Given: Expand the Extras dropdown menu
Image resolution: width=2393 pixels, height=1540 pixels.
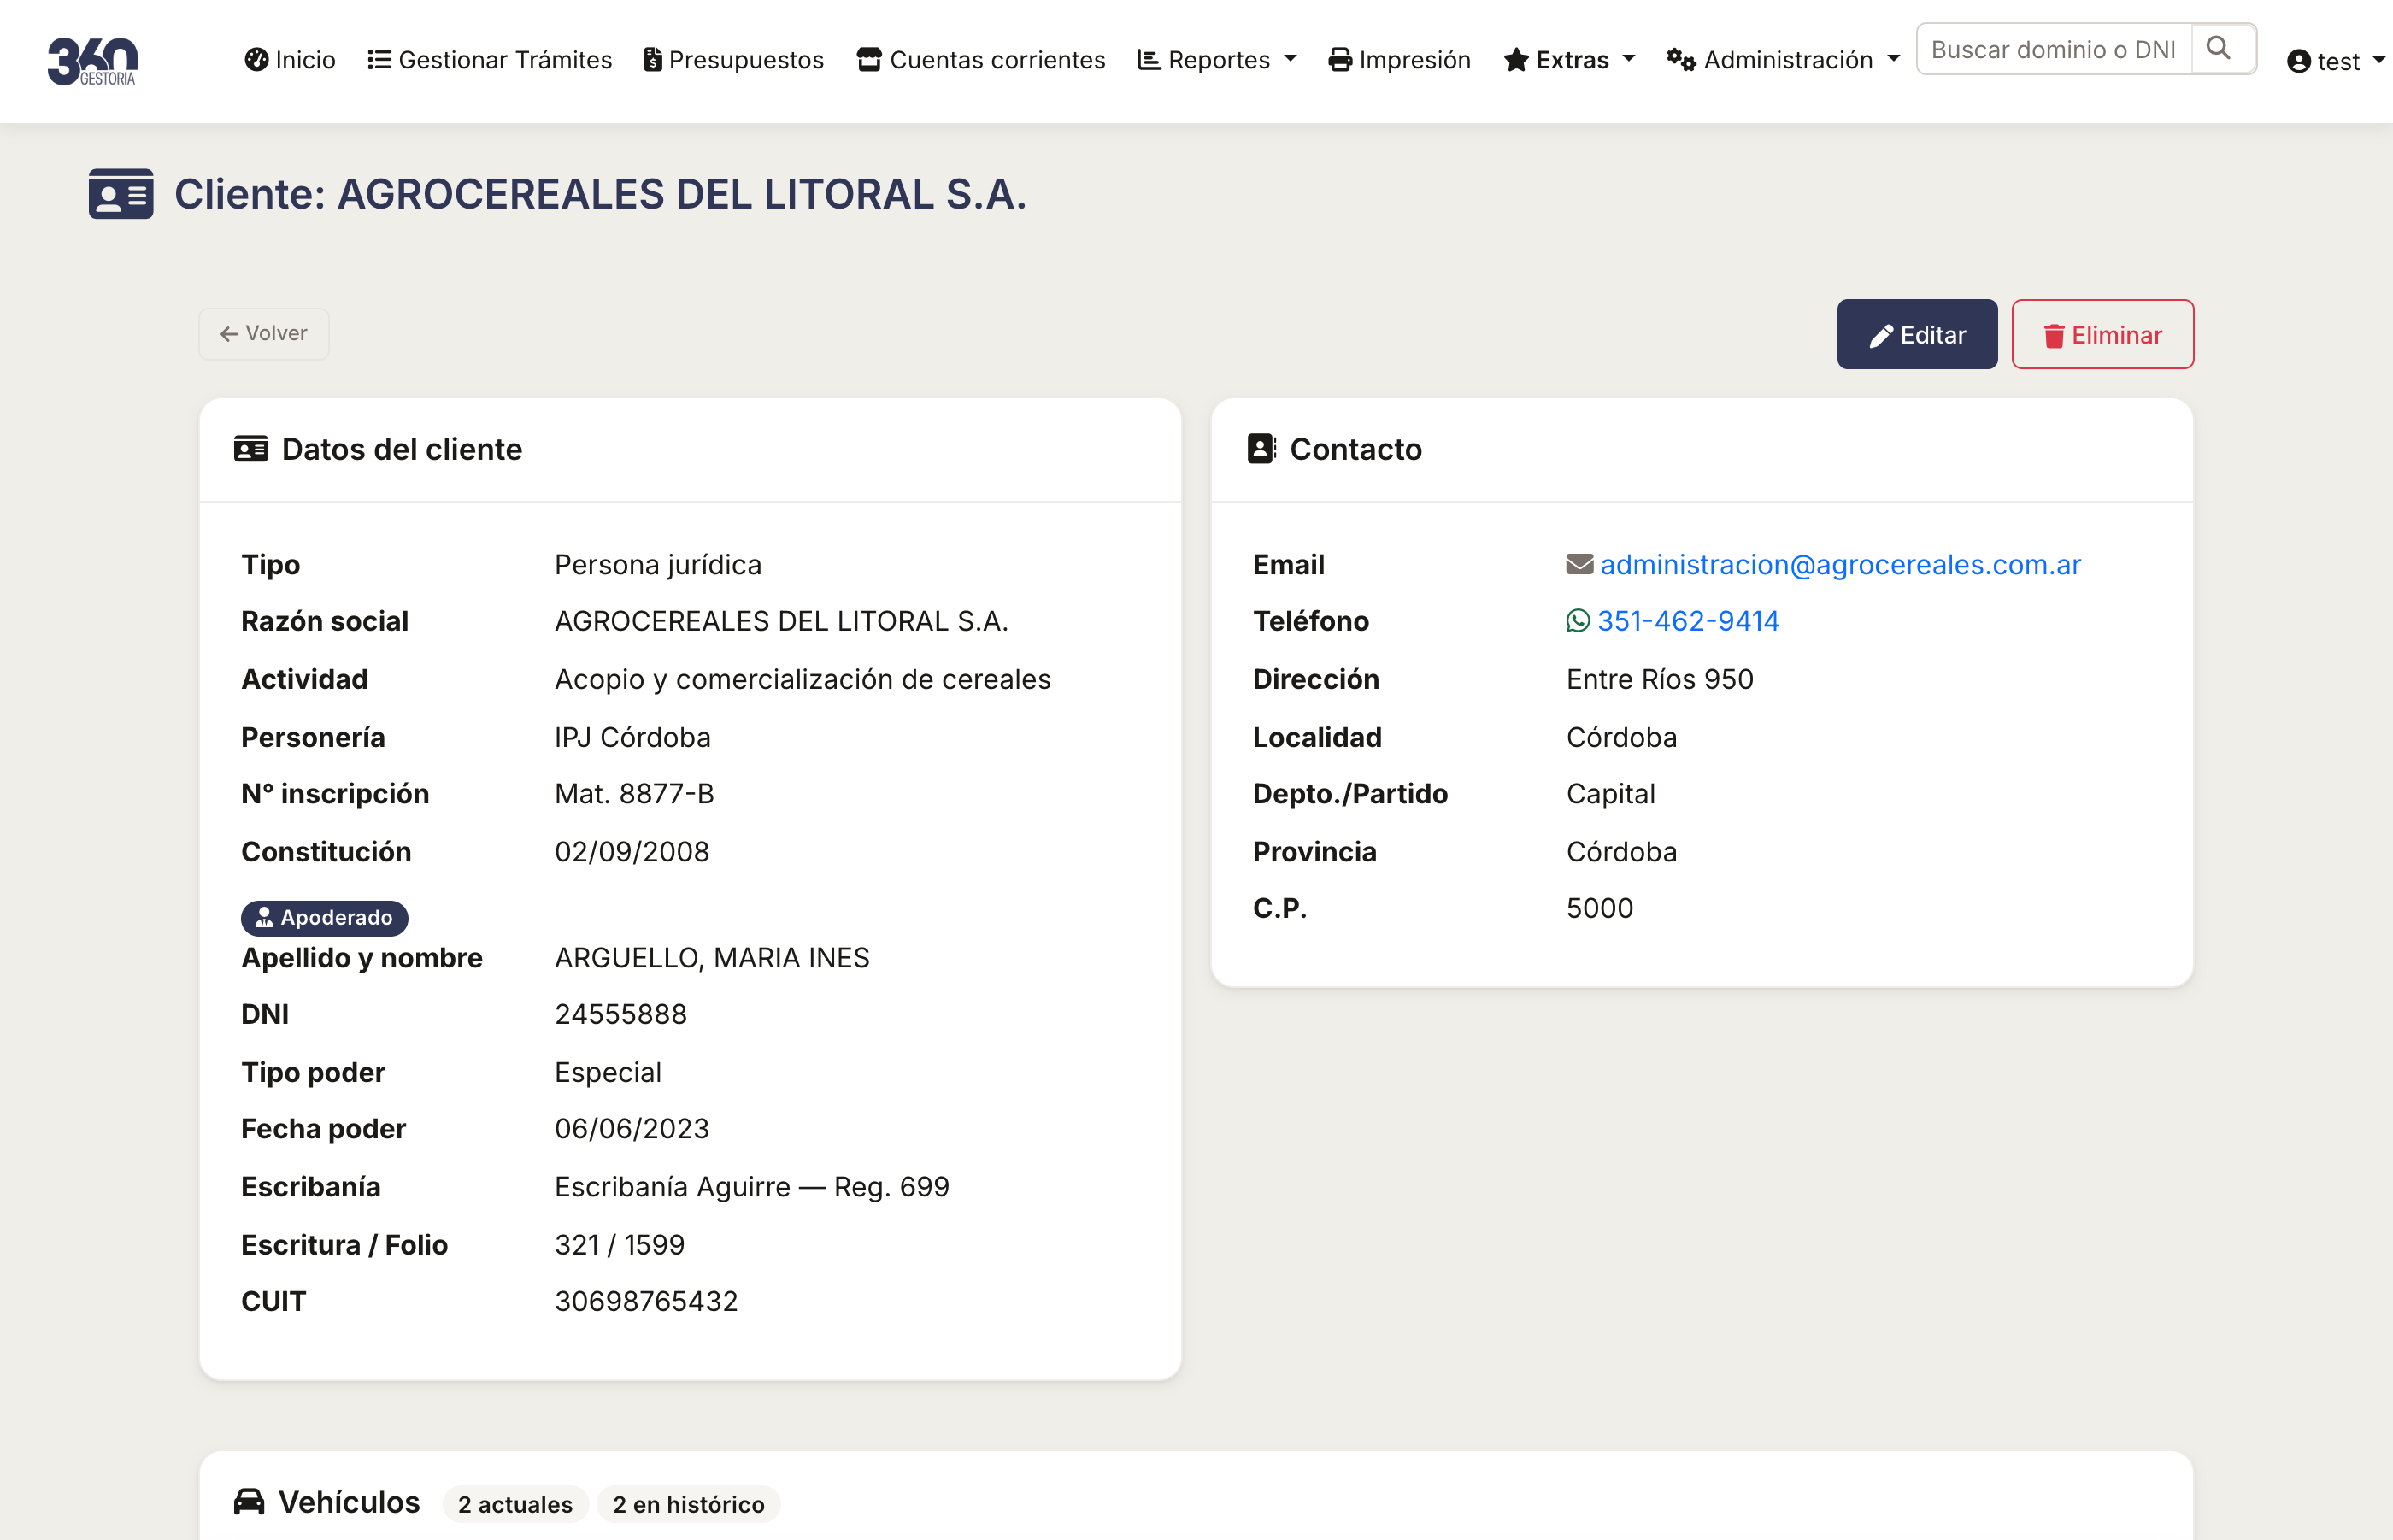Looking at the screenshot, I should pyautogui.click(x=1569, y=60).
